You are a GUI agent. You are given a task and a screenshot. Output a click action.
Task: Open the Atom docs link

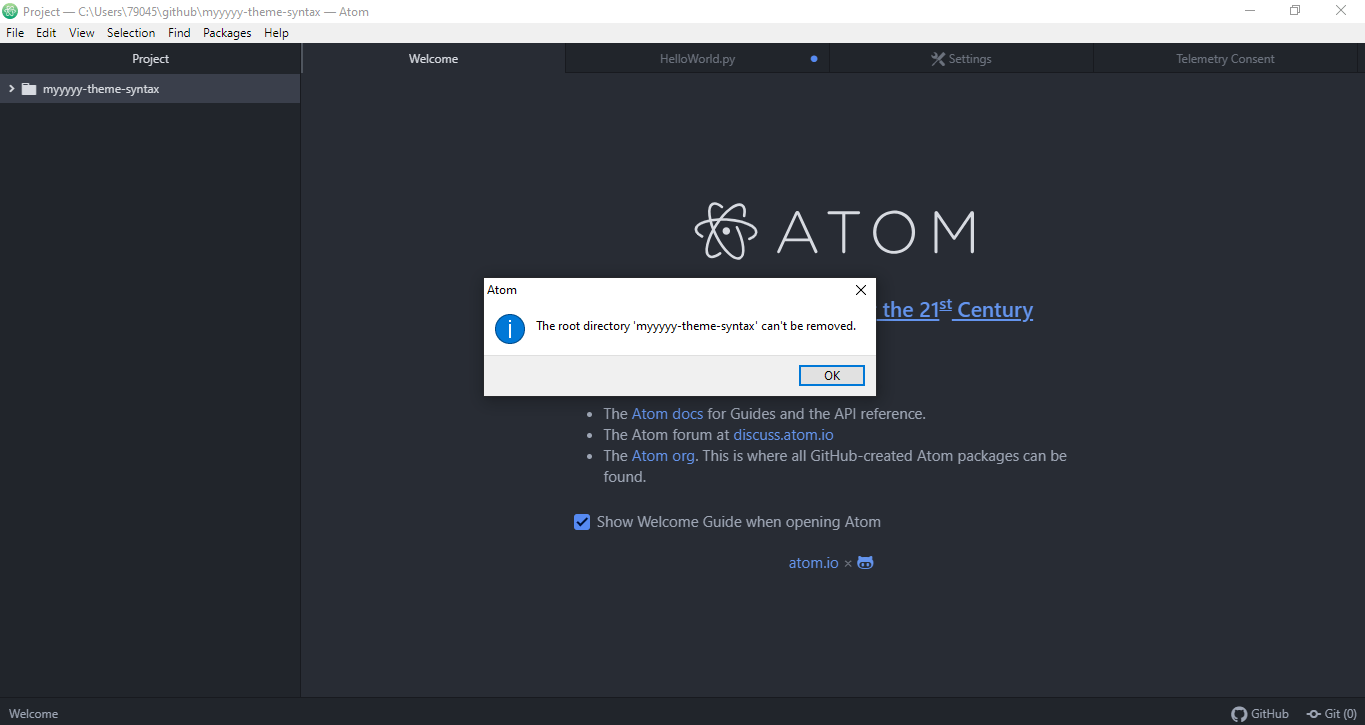click(667, 413)
